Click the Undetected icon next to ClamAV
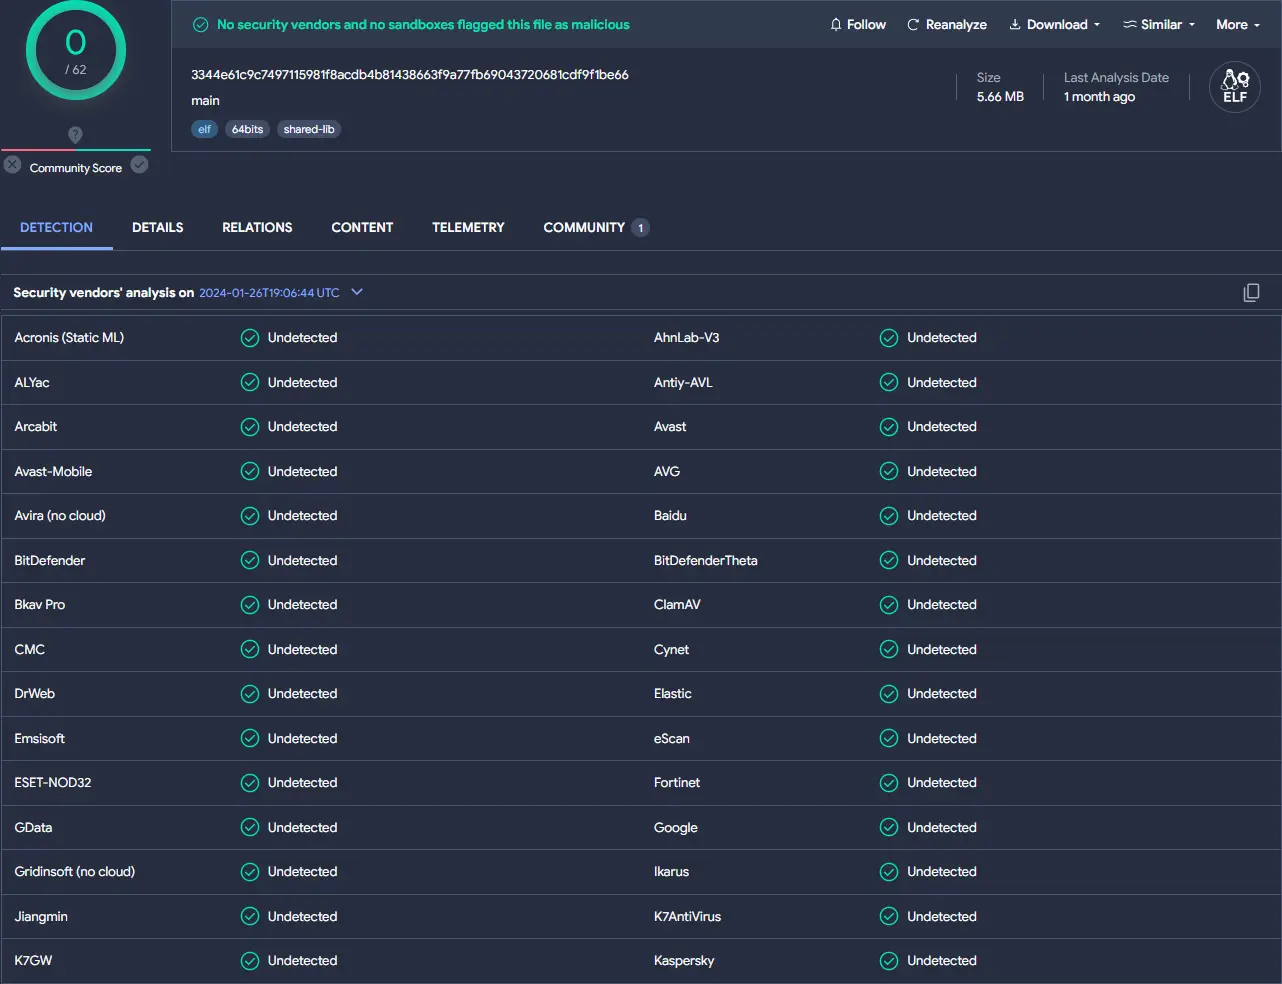1282x984 pixels. point(888,604)
